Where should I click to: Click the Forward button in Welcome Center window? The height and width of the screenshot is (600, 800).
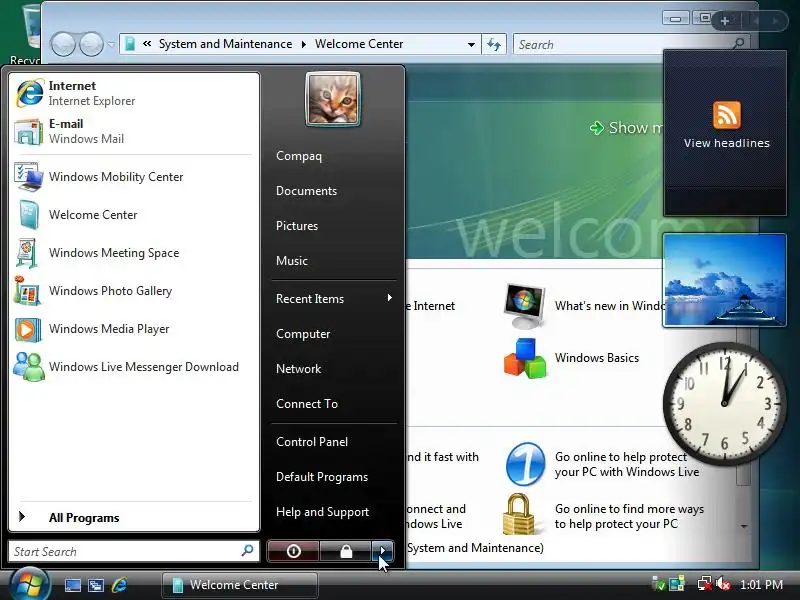[92, 44]
